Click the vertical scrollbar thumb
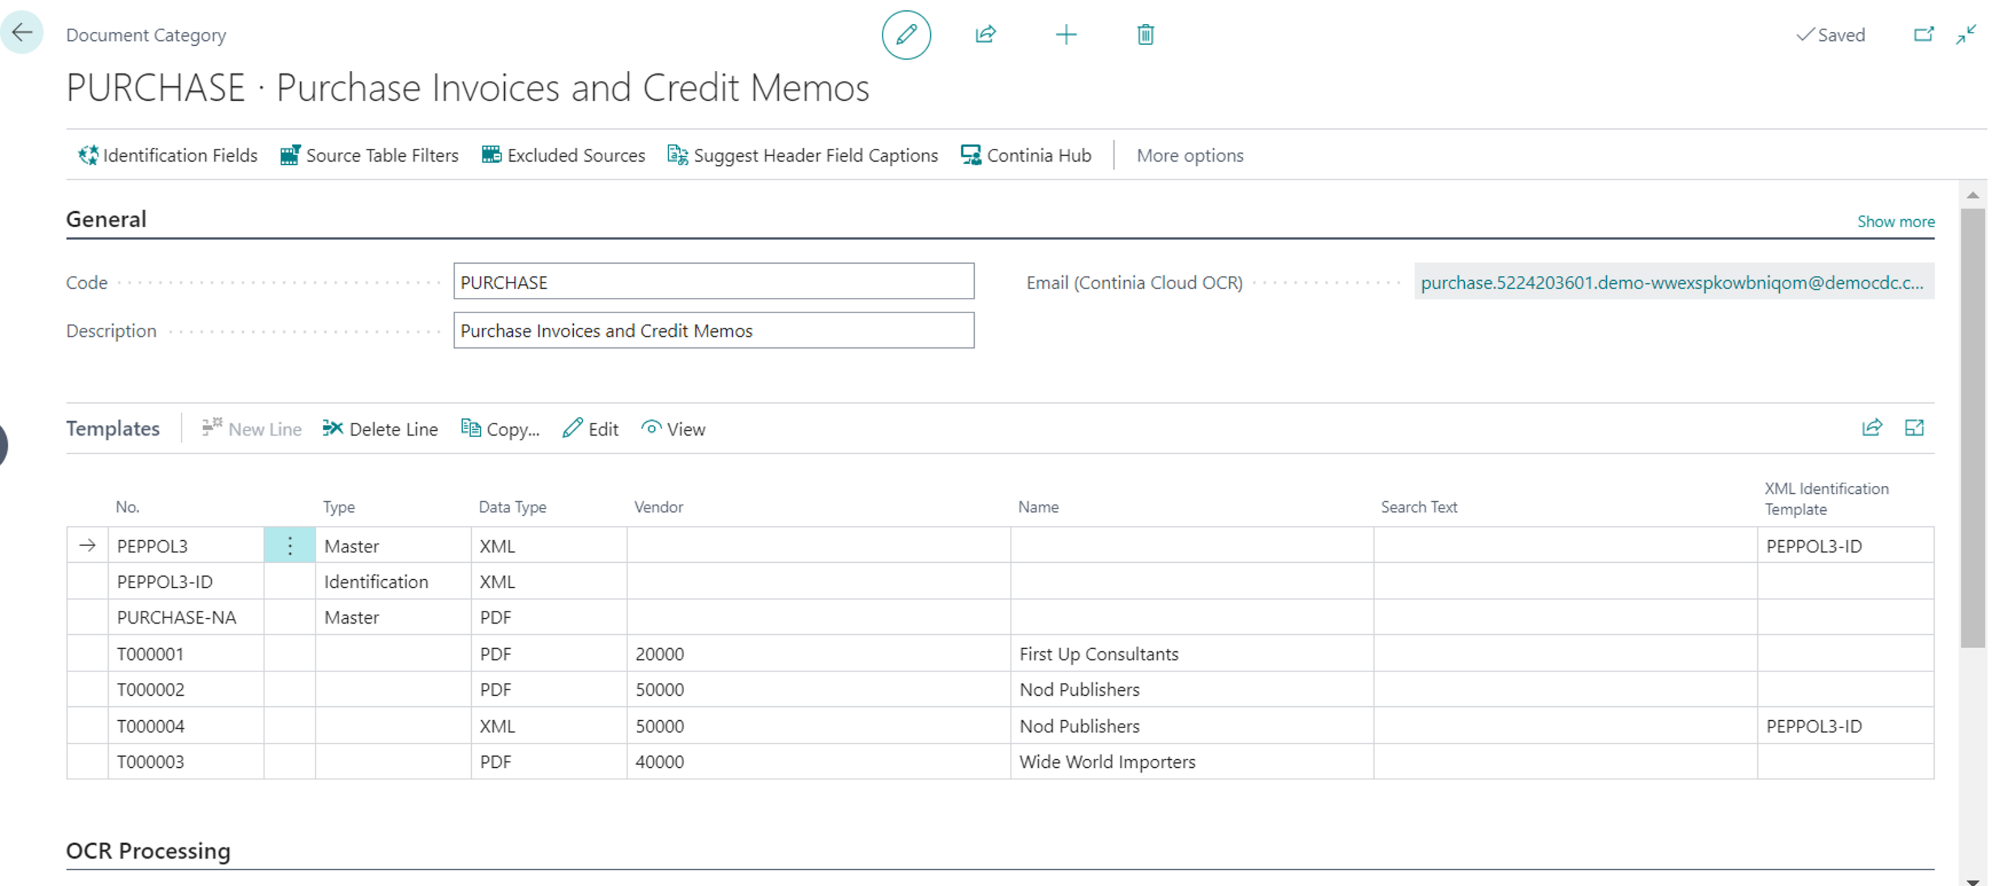2000x886 pixels. (1972, 420)
